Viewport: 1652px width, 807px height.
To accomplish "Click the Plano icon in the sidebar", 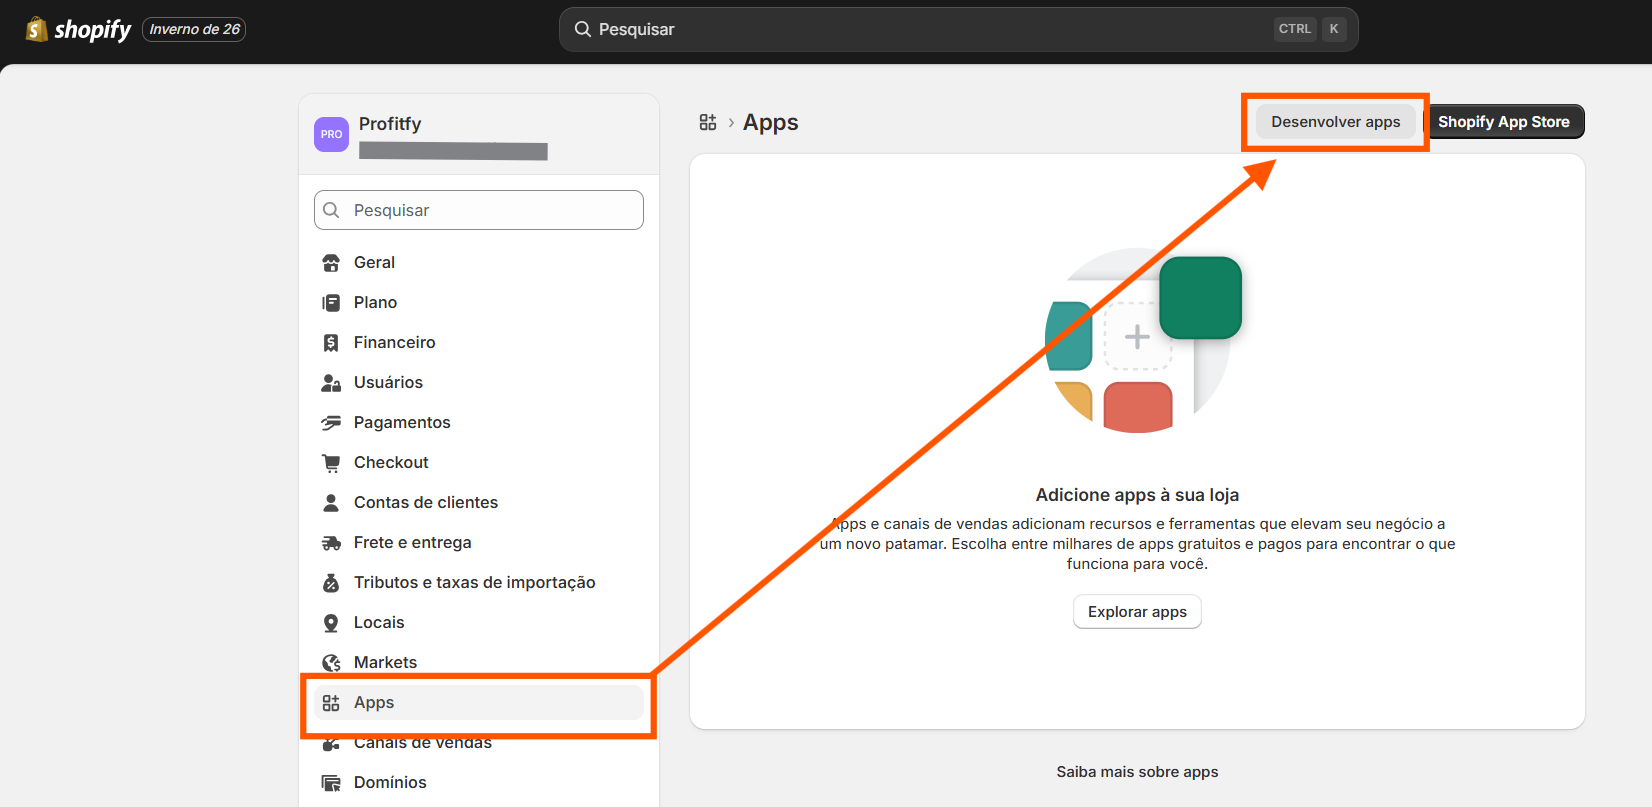I will pos(331,303).
